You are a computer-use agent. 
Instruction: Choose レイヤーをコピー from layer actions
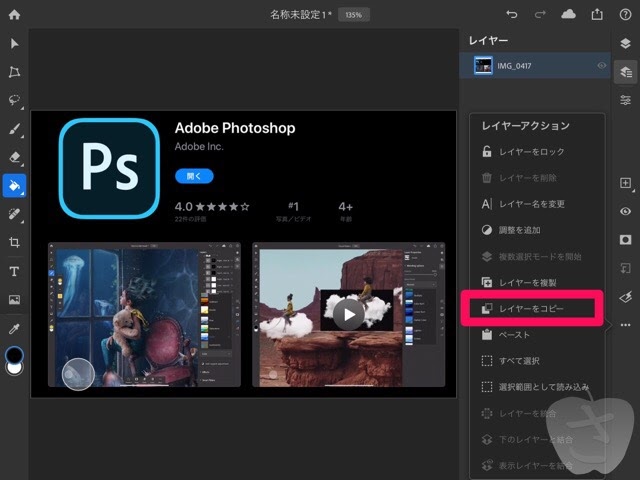coord(532,309)
